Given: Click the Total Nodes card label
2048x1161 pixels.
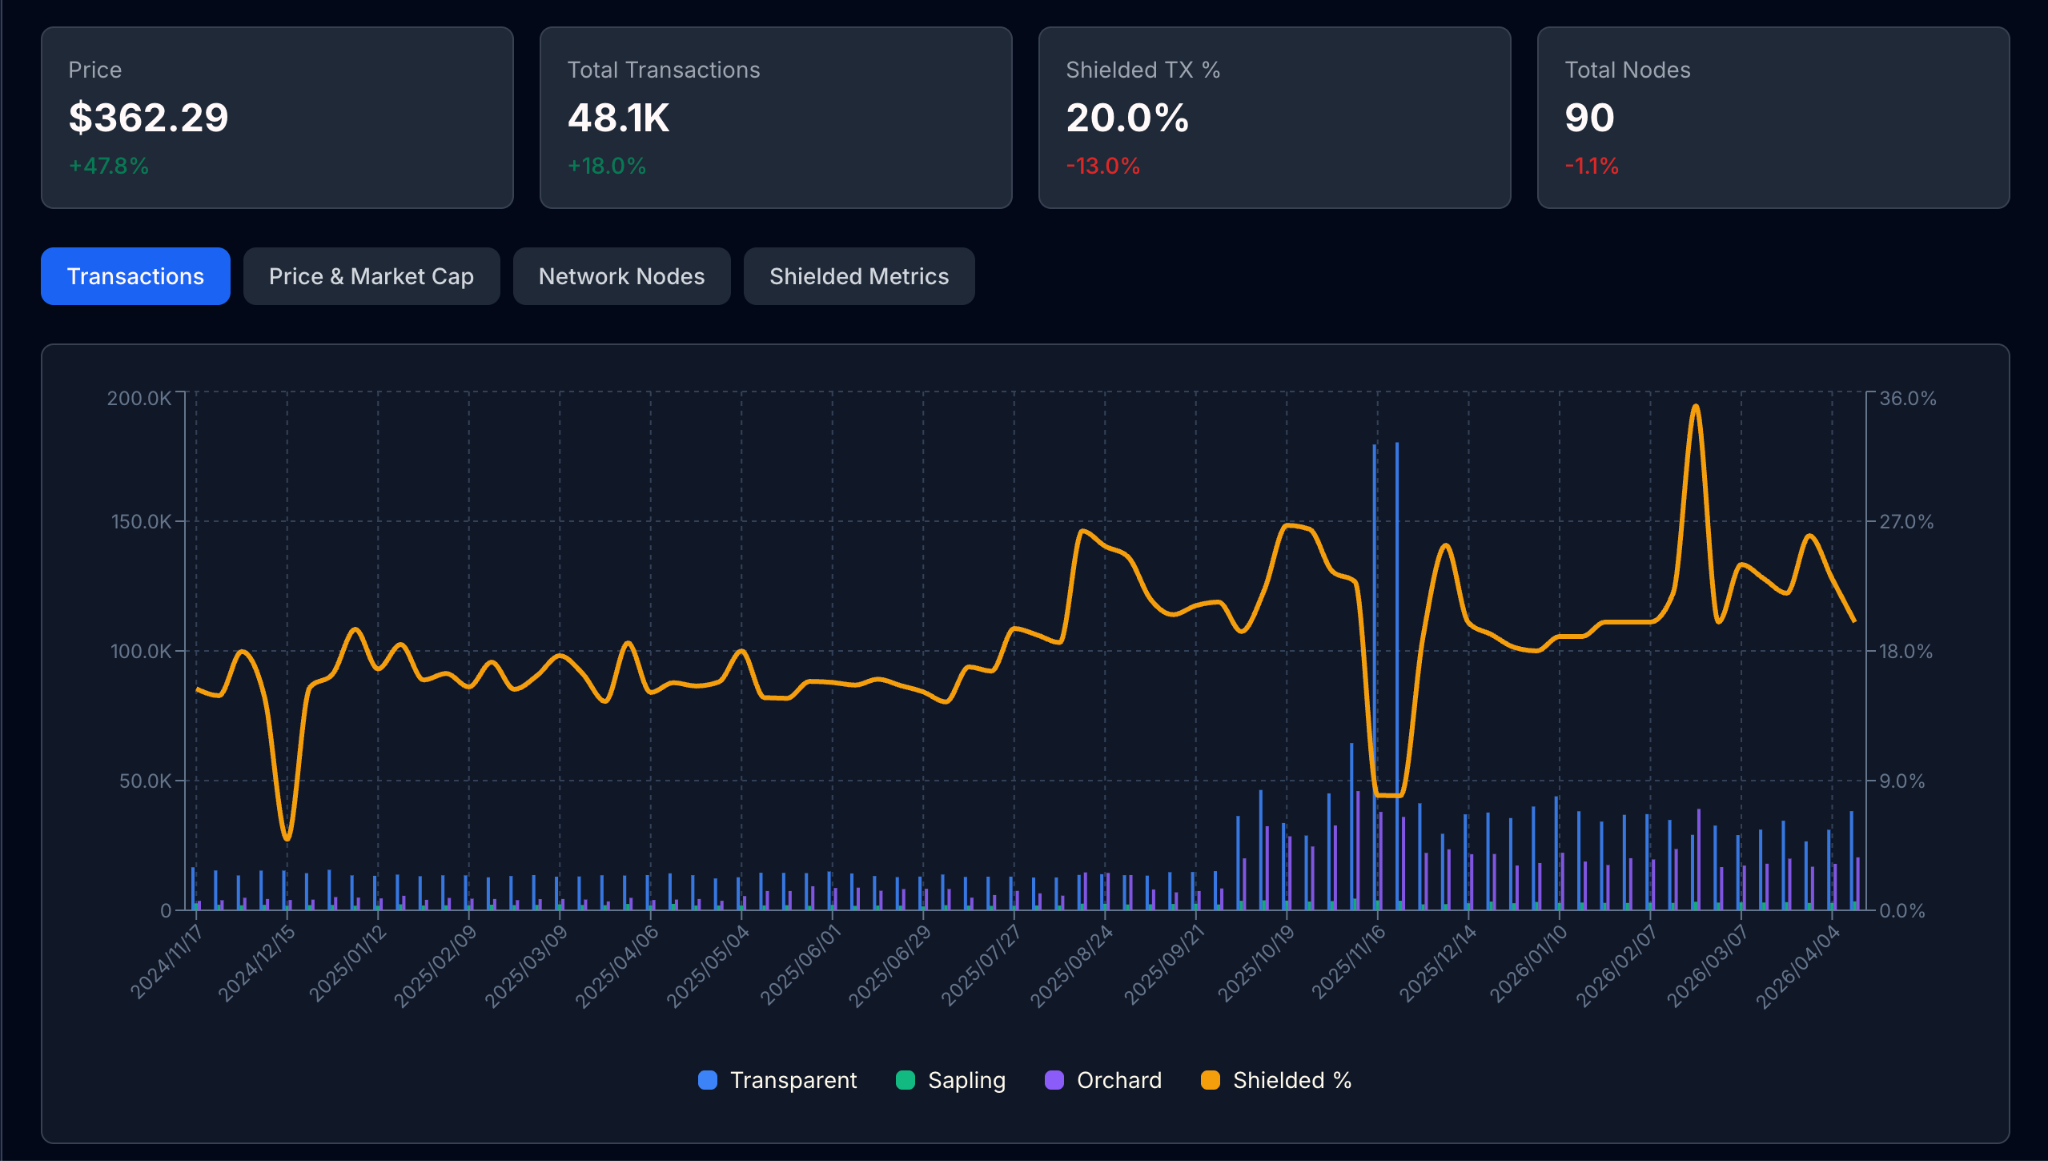Looking at the screenshot, I should point(1627,70).
